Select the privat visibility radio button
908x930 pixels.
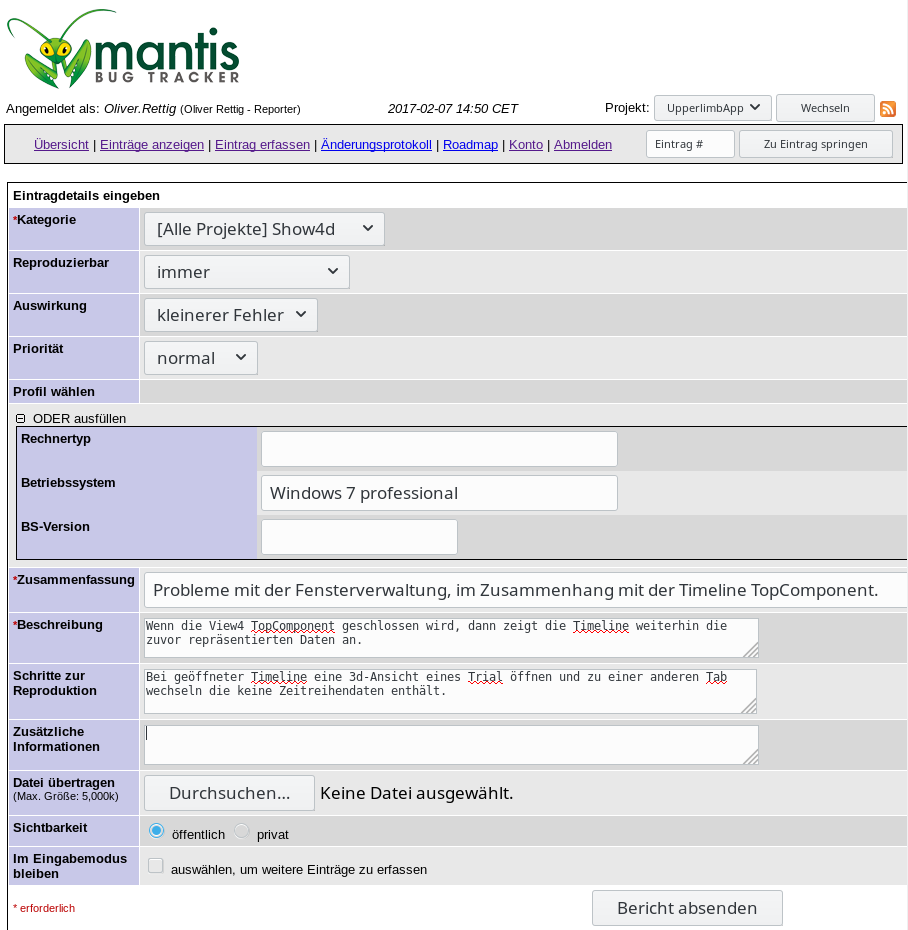[x=241, y=831]
